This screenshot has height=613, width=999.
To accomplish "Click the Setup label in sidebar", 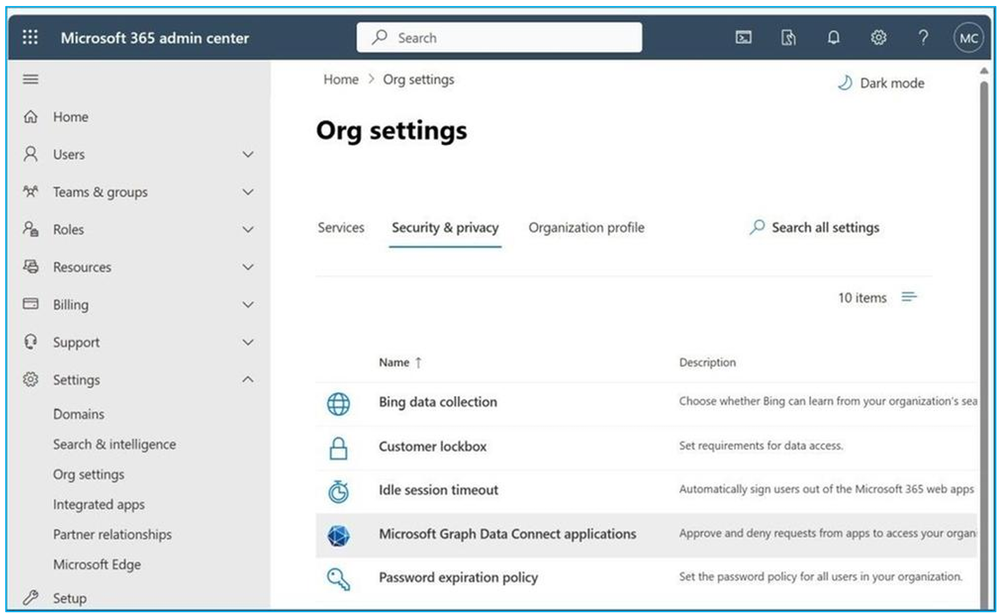I will pos(69,598).
